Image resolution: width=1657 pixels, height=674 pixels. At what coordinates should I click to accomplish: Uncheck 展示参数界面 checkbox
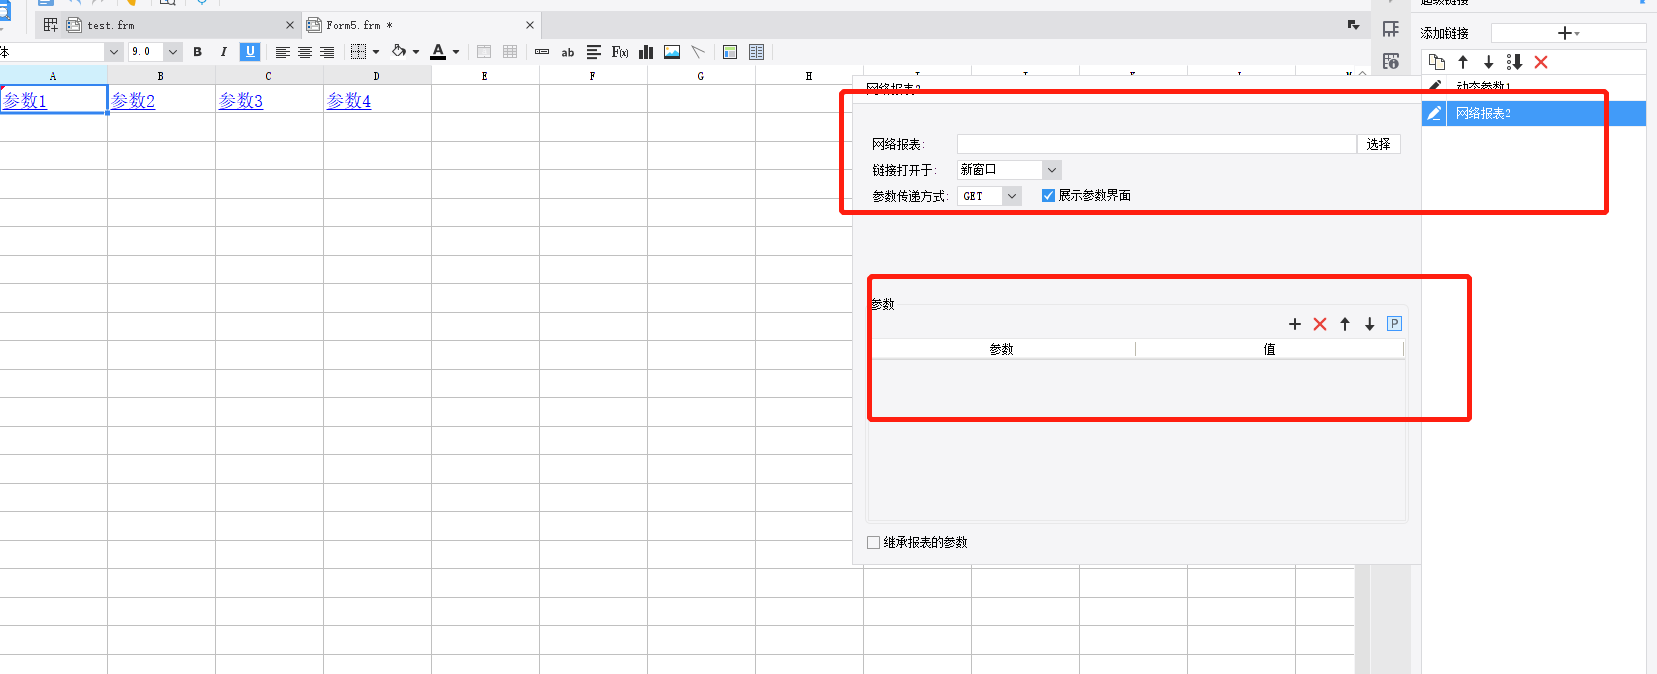[x=1048, y=196]
